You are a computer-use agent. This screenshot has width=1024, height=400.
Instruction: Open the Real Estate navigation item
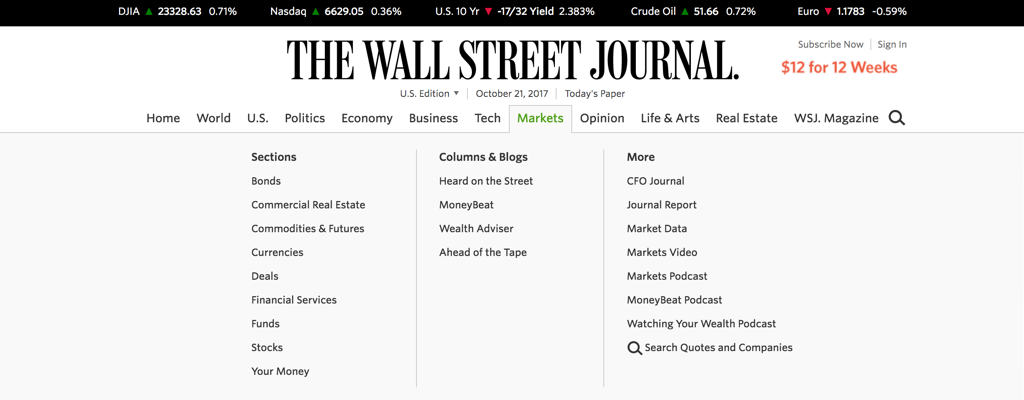pos(746,118)
